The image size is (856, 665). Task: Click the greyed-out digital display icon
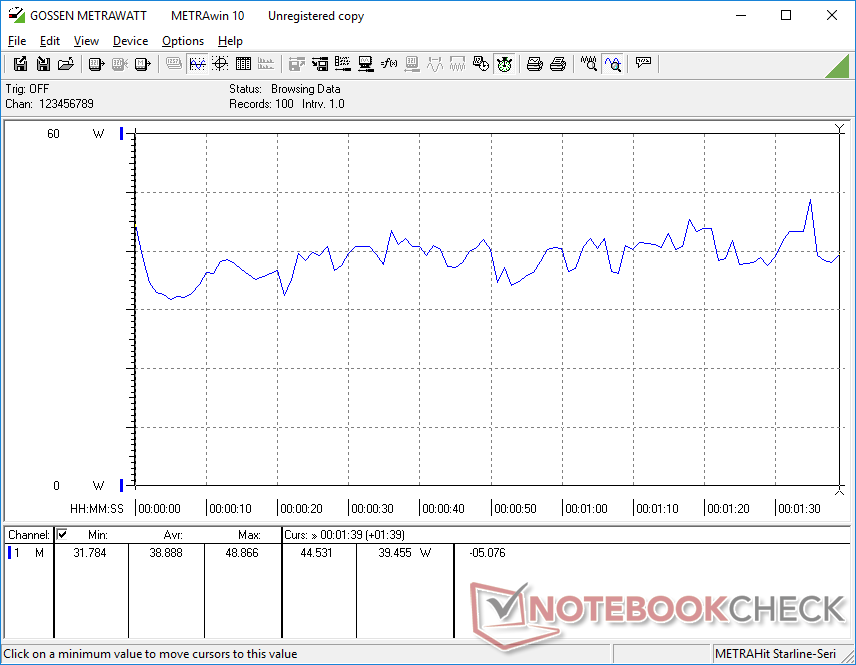[174, 64]
